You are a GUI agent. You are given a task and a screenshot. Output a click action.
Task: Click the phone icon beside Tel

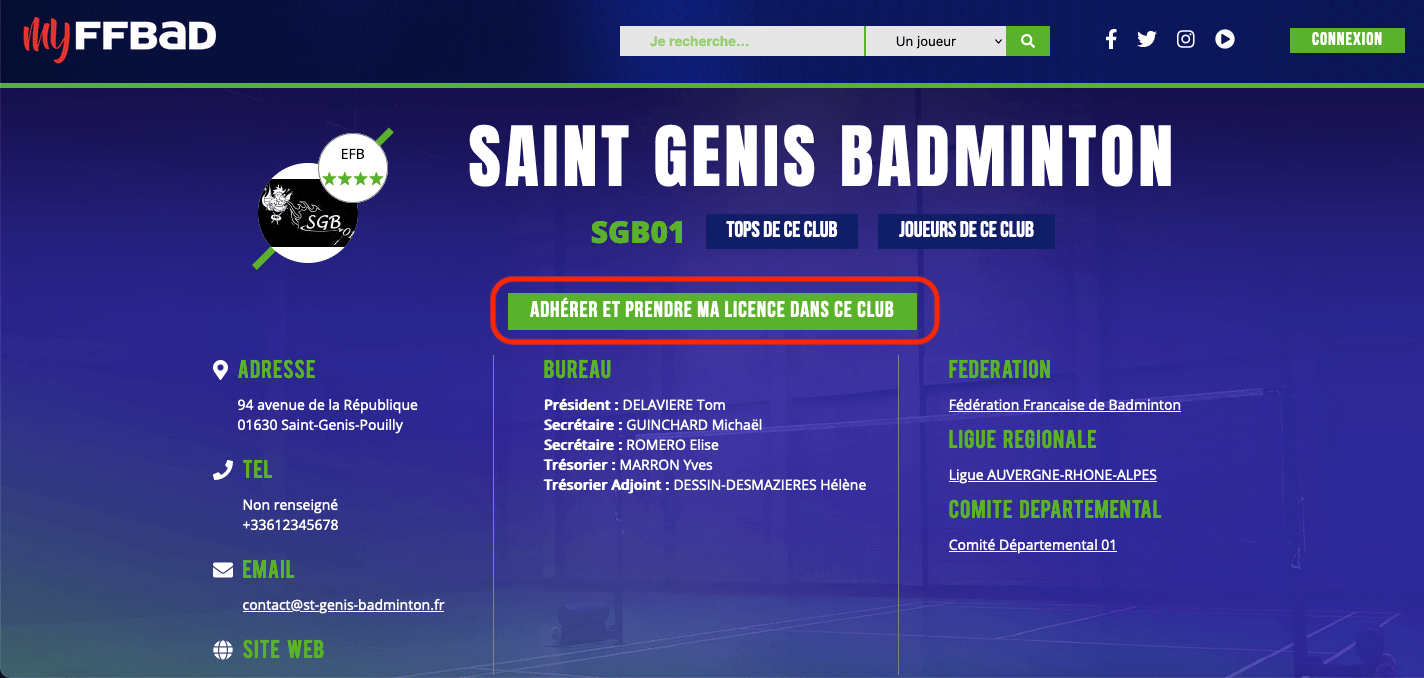pos(223,470)
